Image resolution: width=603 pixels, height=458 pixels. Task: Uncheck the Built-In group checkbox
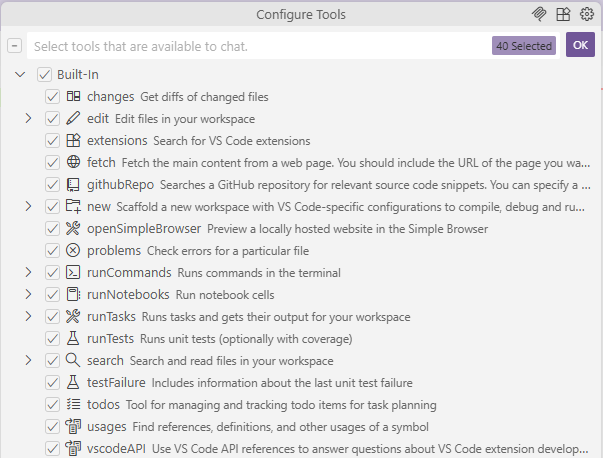pos(44,75)
